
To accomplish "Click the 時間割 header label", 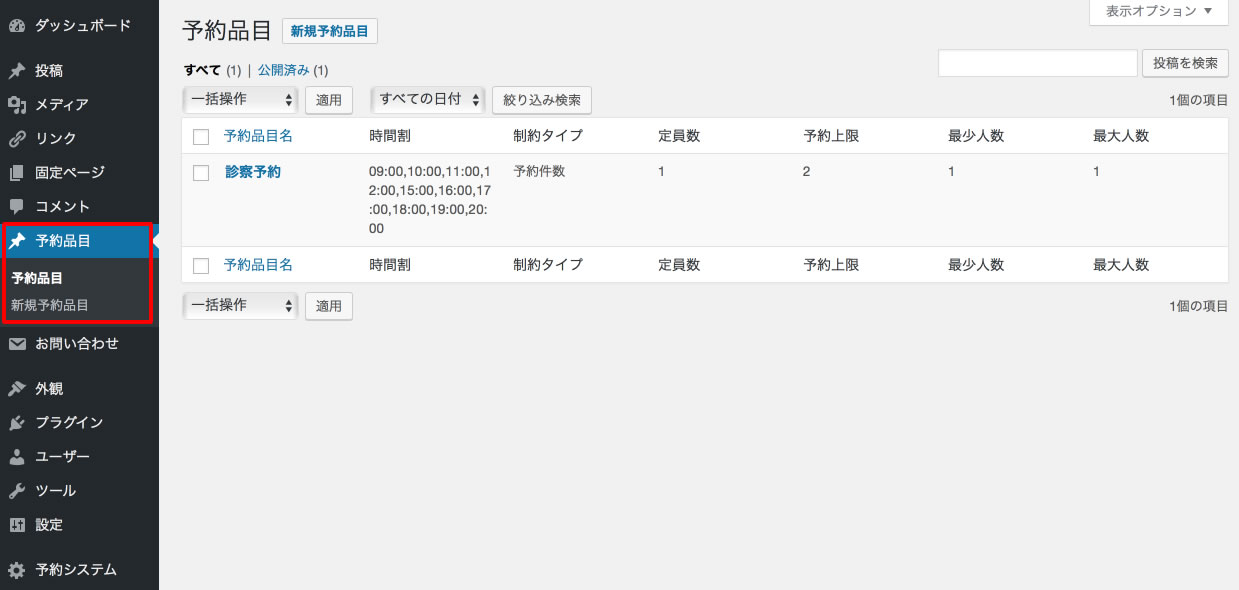I will click(x=390, y=136).
